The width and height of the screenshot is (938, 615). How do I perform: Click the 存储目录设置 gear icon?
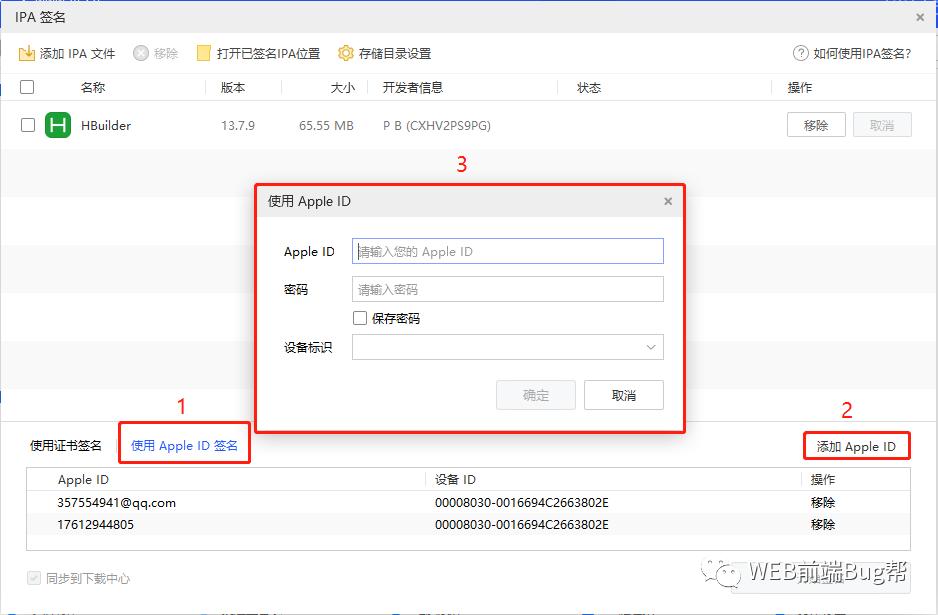point(345,54)
